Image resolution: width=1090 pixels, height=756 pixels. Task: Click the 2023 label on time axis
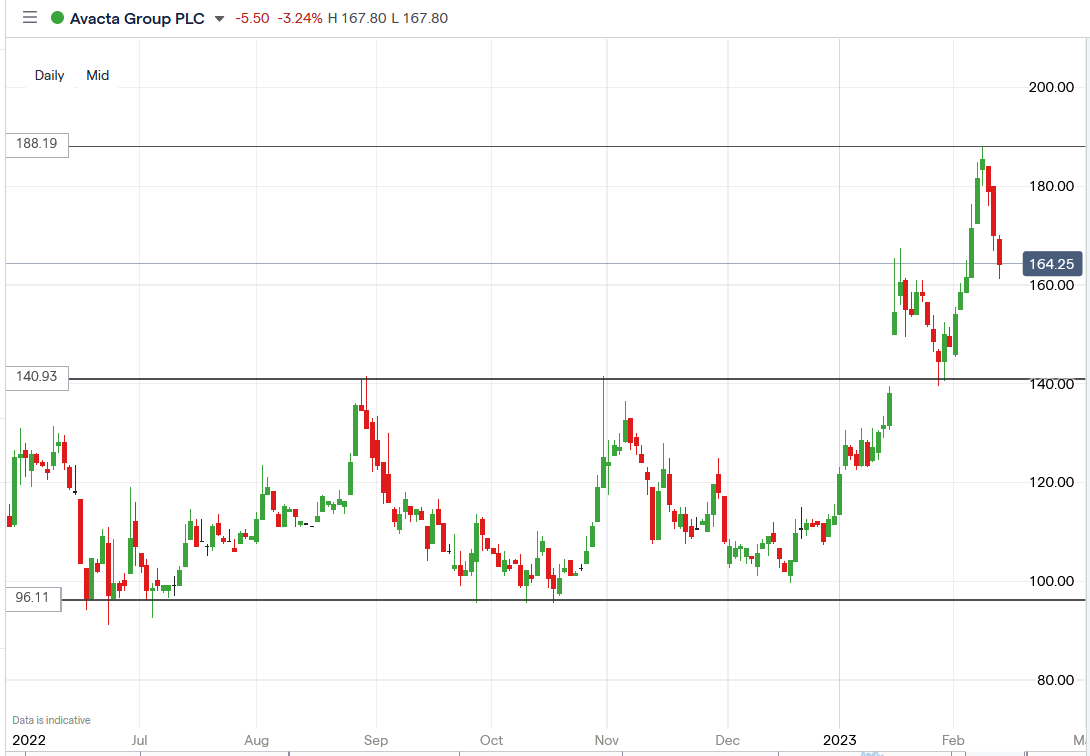(x=840, y=740)
